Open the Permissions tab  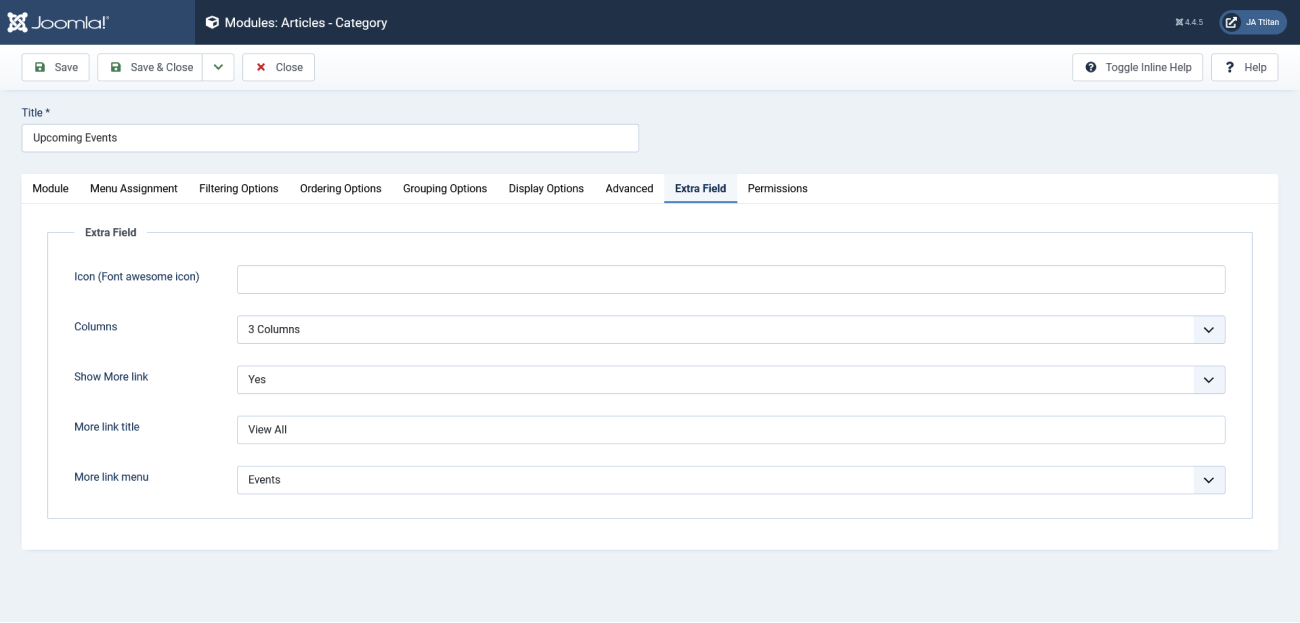click(777, 188)
